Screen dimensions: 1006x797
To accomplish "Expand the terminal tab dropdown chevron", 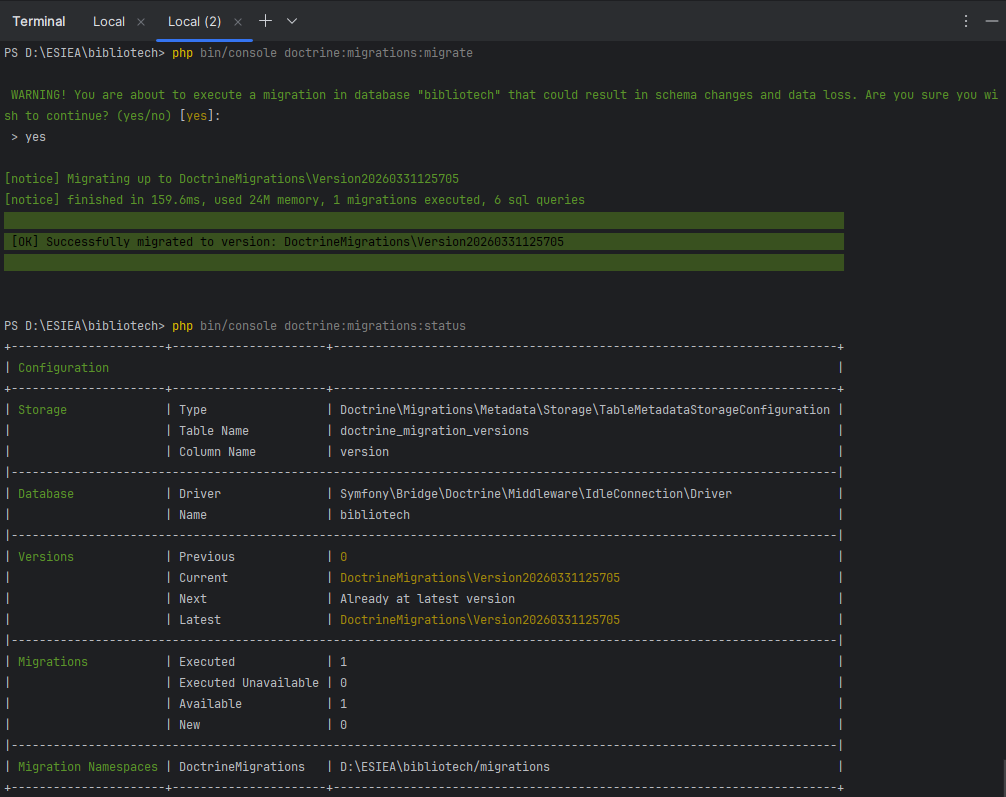I will [x=292, y=21].
